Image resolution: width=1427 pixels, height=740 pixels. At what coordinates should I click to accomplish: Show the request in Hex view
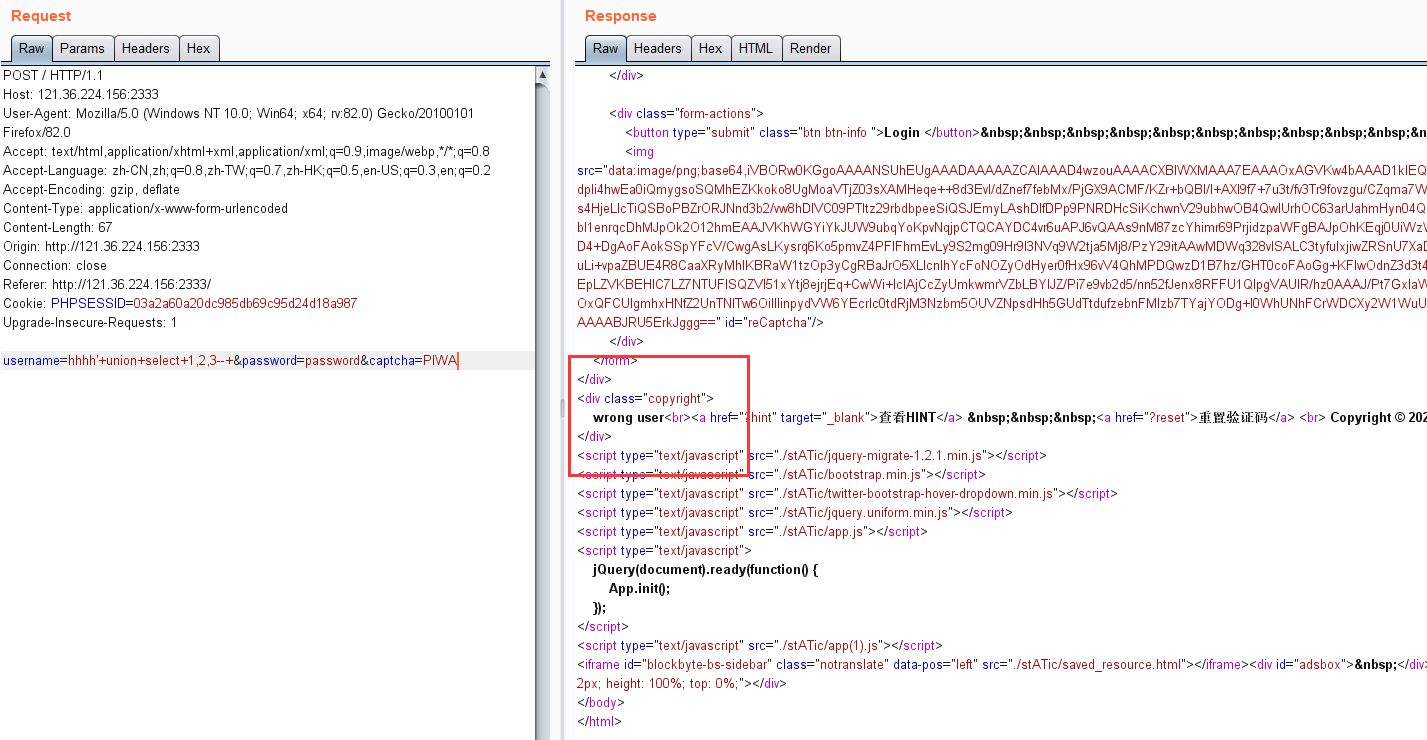click(x=199, y=48)
